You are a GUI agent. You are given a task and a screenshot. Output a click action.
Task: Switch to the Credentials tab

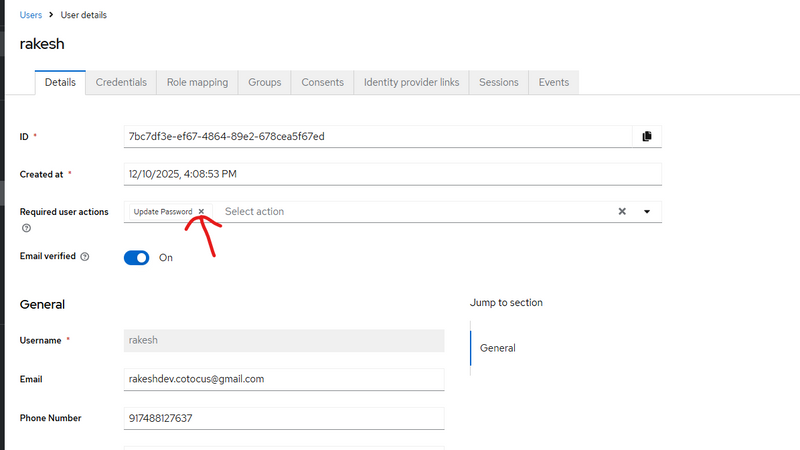121,82
